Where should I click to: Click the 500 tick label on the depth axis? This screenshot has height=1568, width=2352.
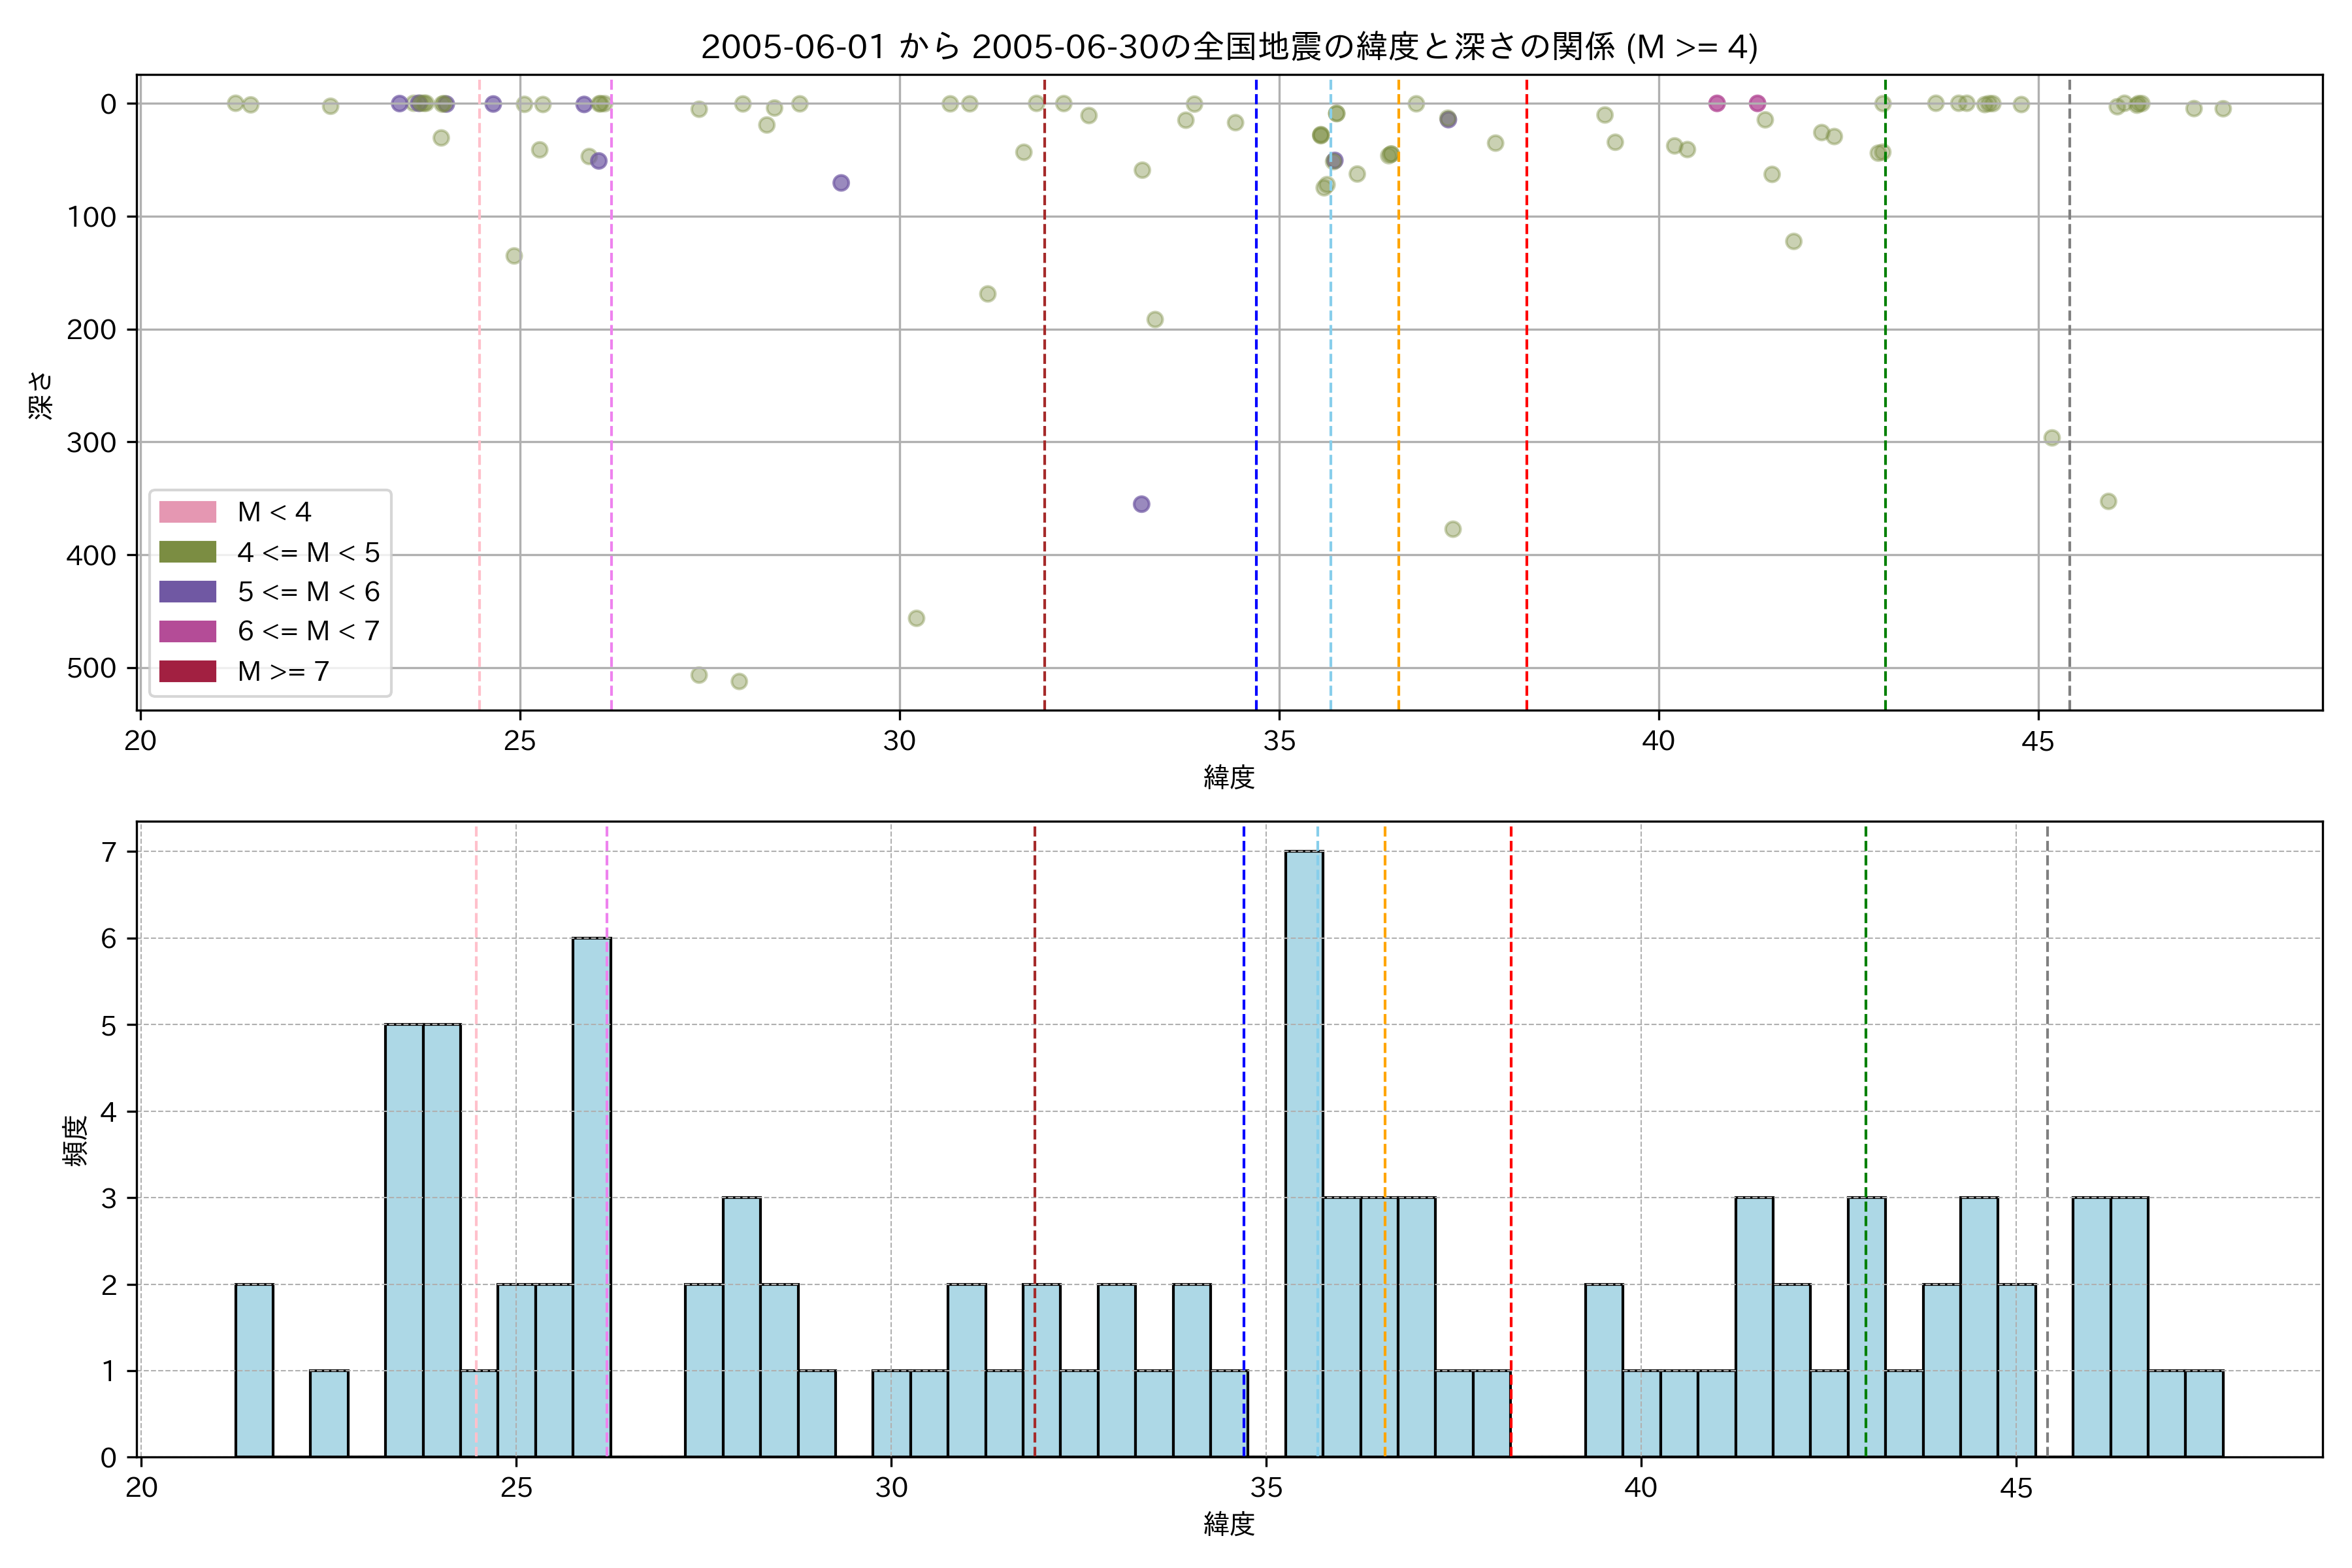[x=91, y=668]
